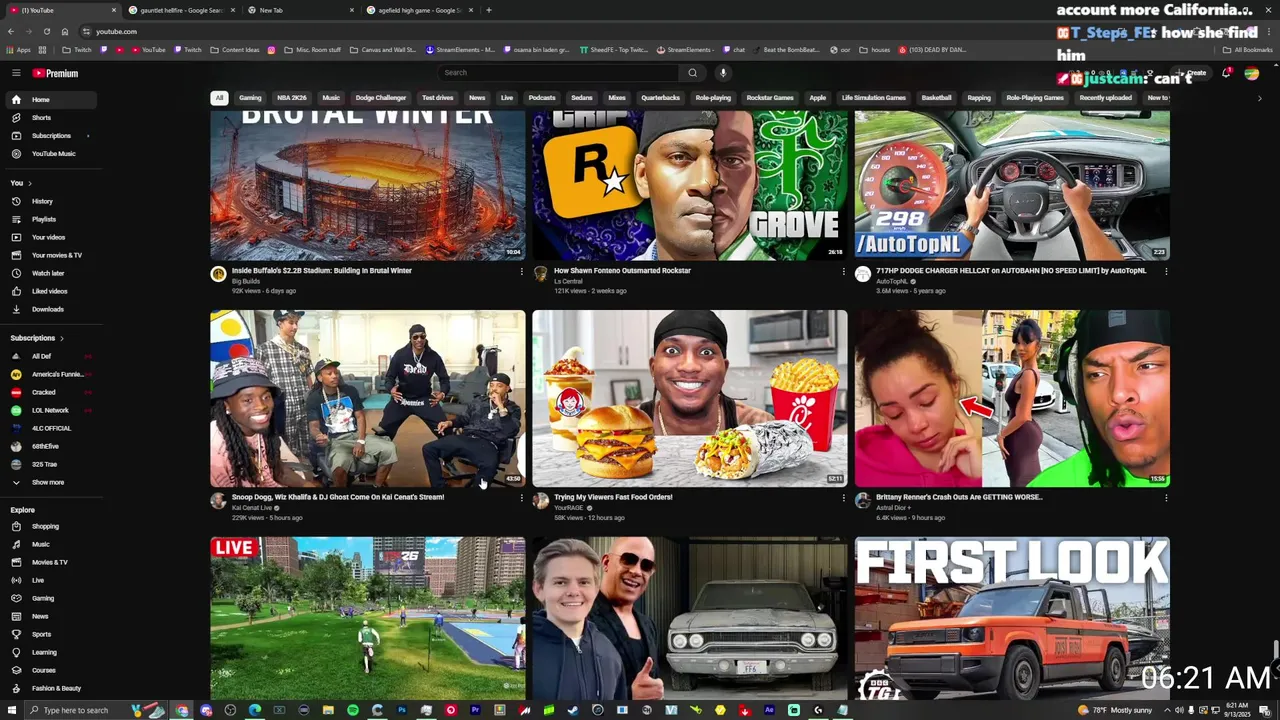
Task: Click the Windows Start button
Action: tap(10, 710)
